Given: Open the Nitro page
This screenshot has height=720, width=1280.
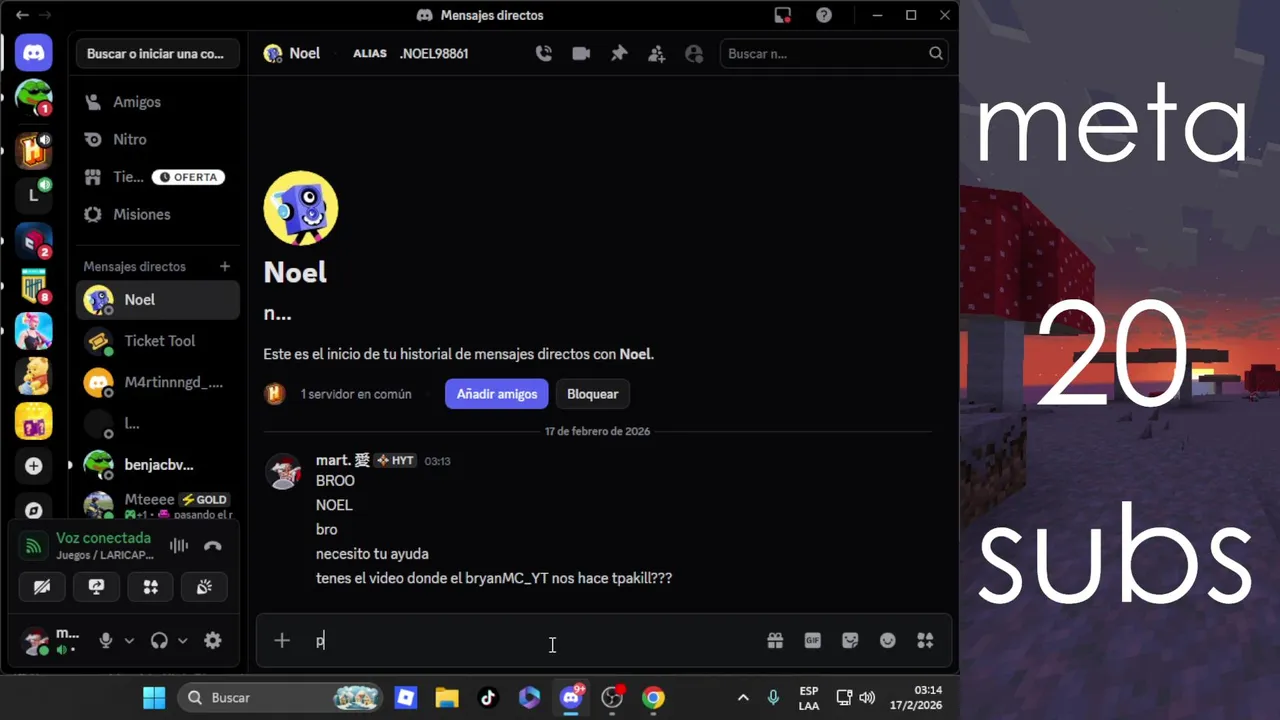Looking at the screenshot, I should point(157,139).
